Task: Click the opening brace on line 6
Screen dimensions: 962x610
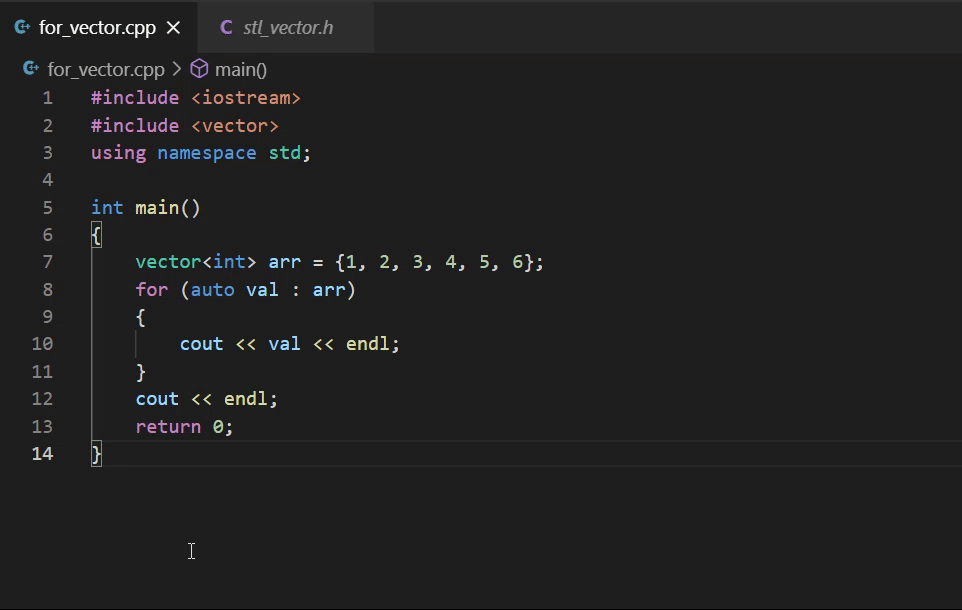Action: [x=96, y=236]
